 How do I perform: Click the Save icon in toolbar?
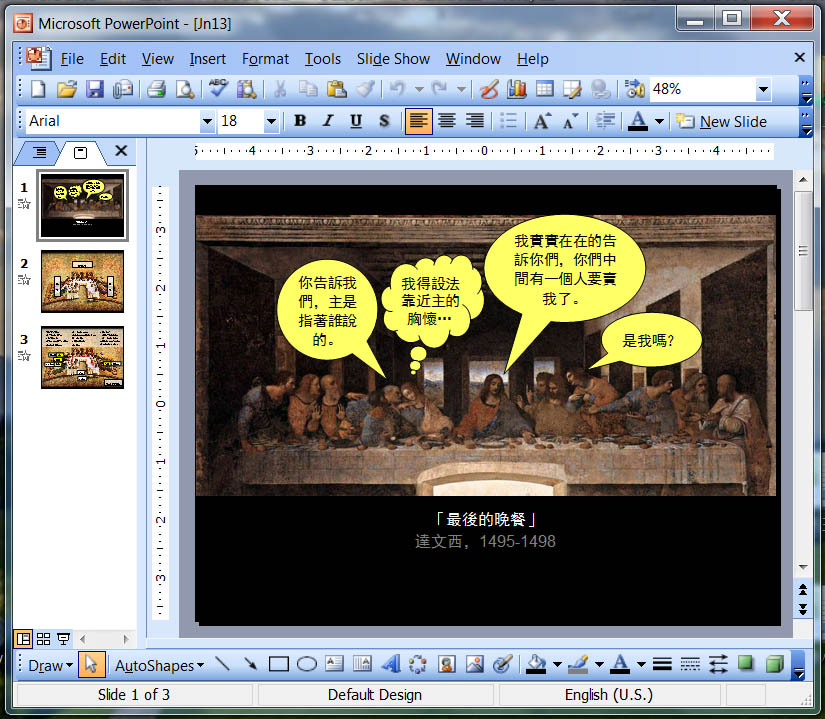point(94,90)
